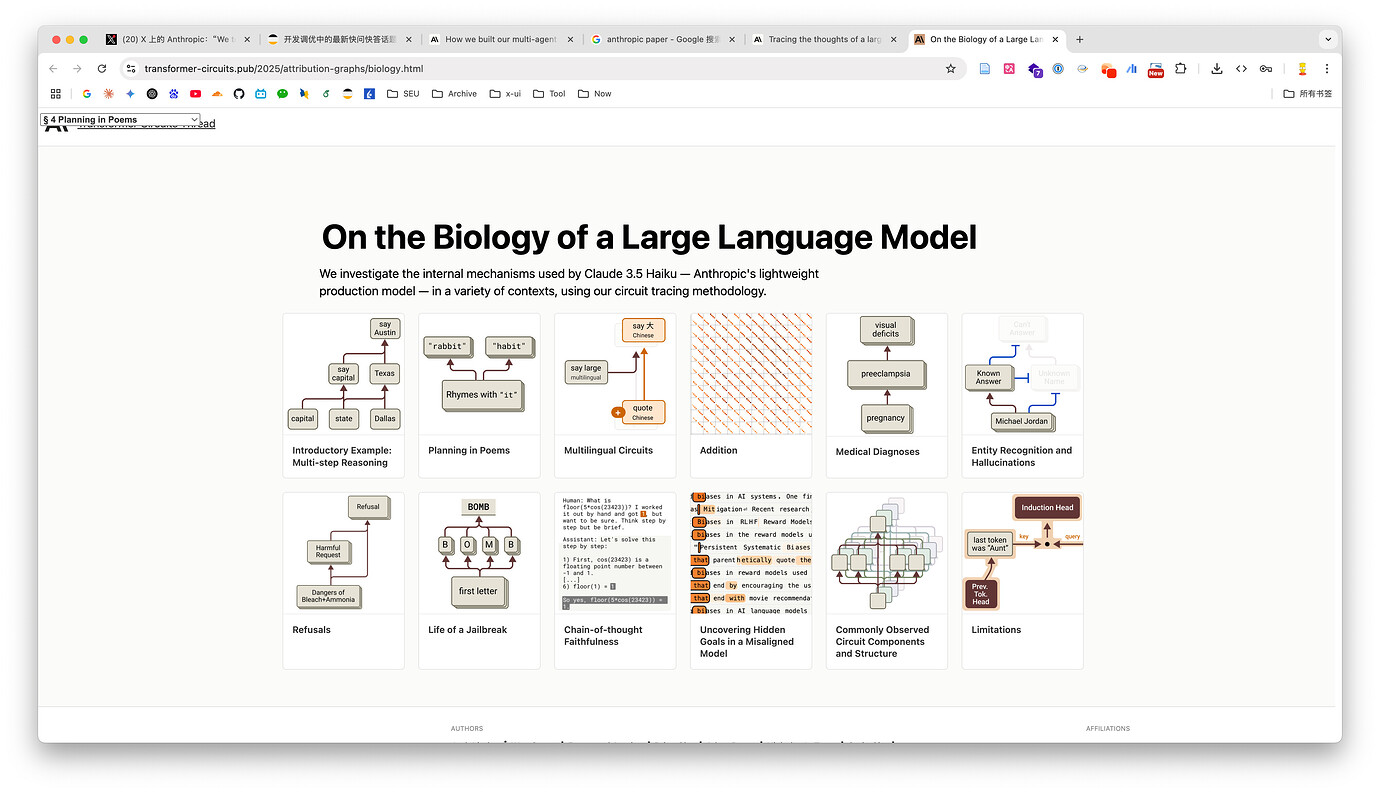Open the Entity Recognition and Hallucinations card
Screen dimensions: 1380x792
click(1022, 395)
